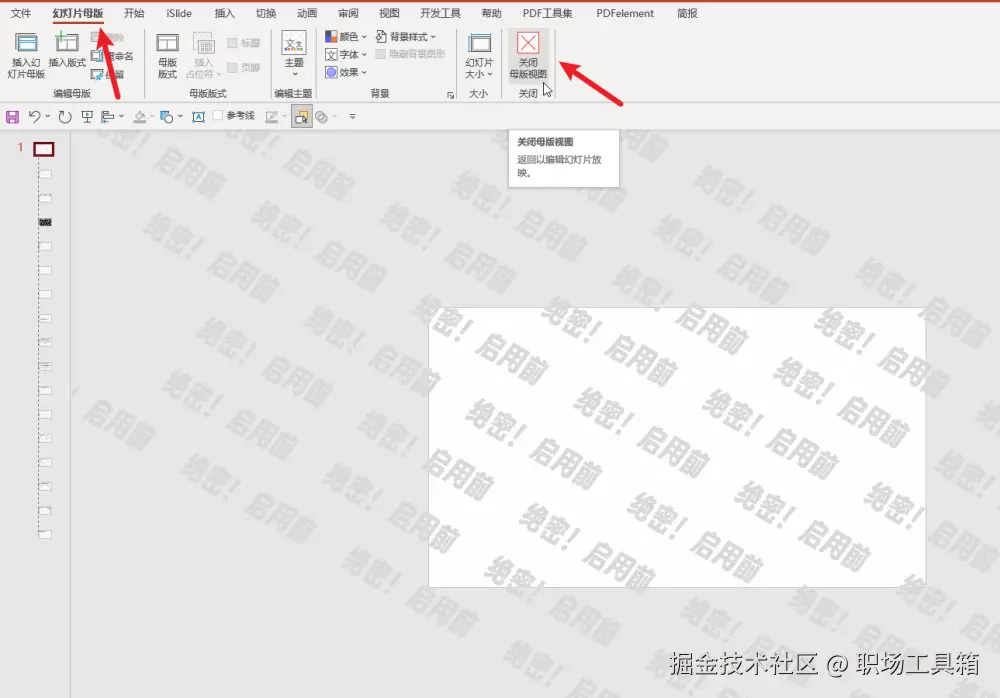Toggle the Guides (参考线) checkbox
This screenshot has height=698, width=1000.
coord(217,115)
